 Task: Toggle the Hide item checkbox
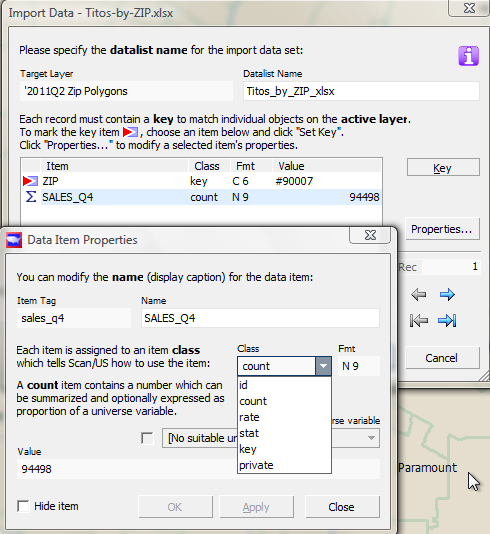pos(23,506)
